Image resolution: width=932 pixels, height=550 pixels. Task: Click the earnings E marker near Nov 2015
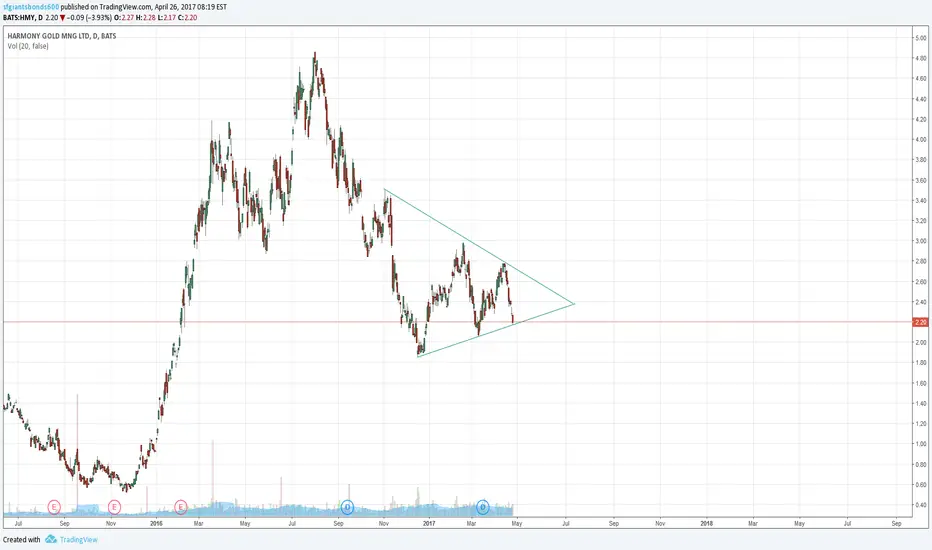point(114,507)
